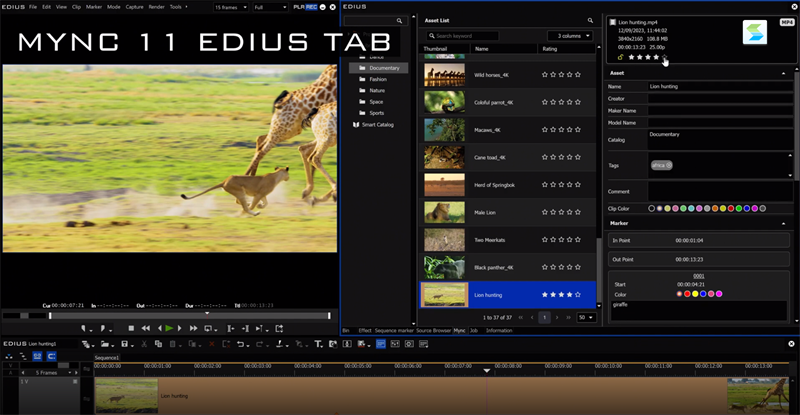Collapse the Asset section

(783, 74)
